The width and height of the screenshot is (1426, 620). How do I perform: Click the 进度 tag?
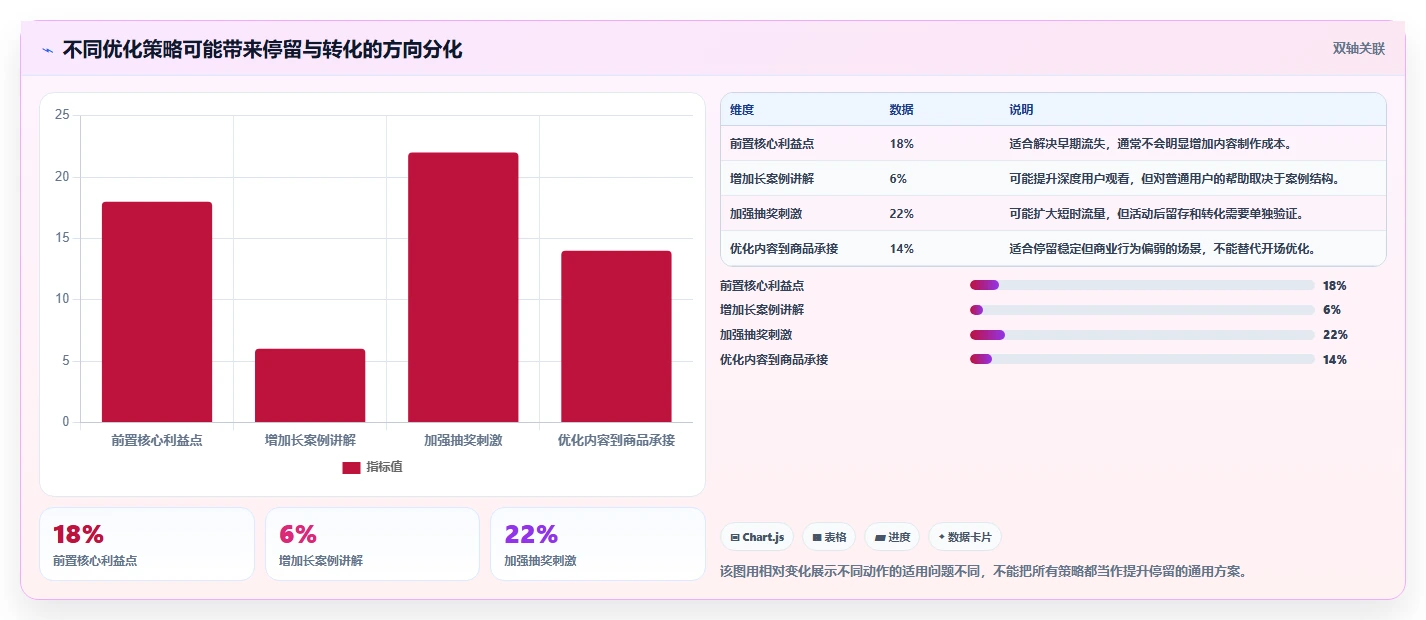892,537
